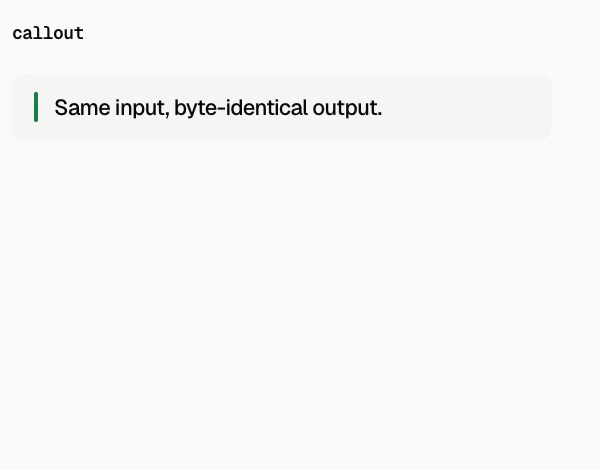Click the capital "S" in "Same"

point(61,108)
